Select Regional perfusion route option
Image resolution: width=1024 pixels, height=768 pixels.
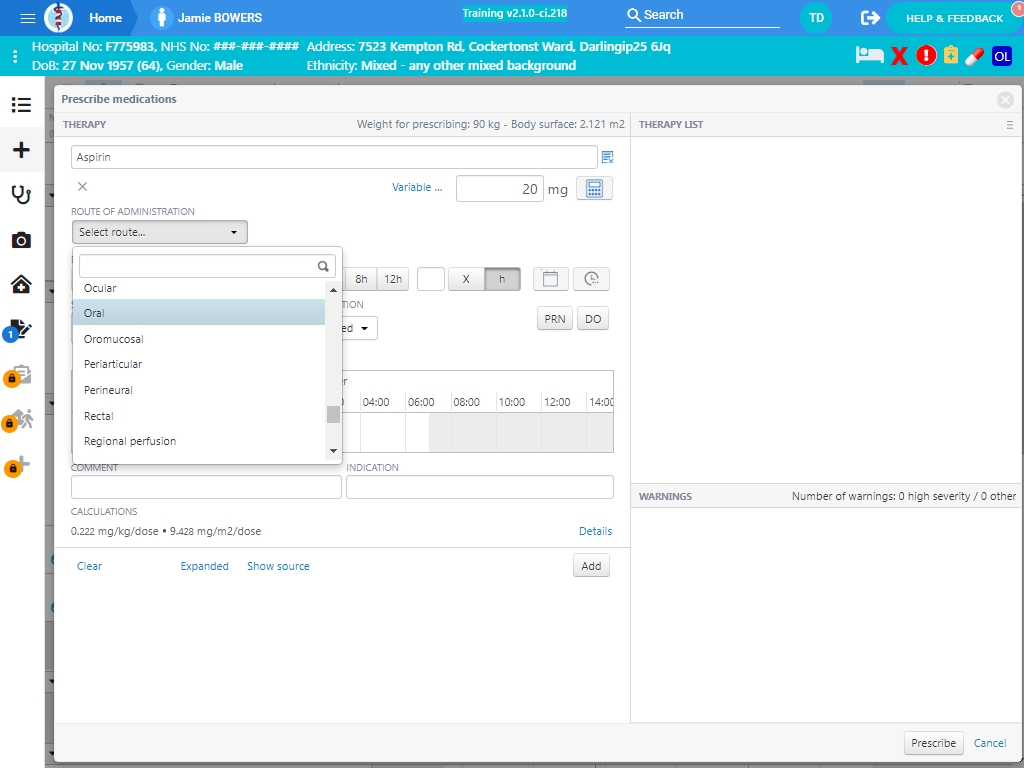point(199,441)
